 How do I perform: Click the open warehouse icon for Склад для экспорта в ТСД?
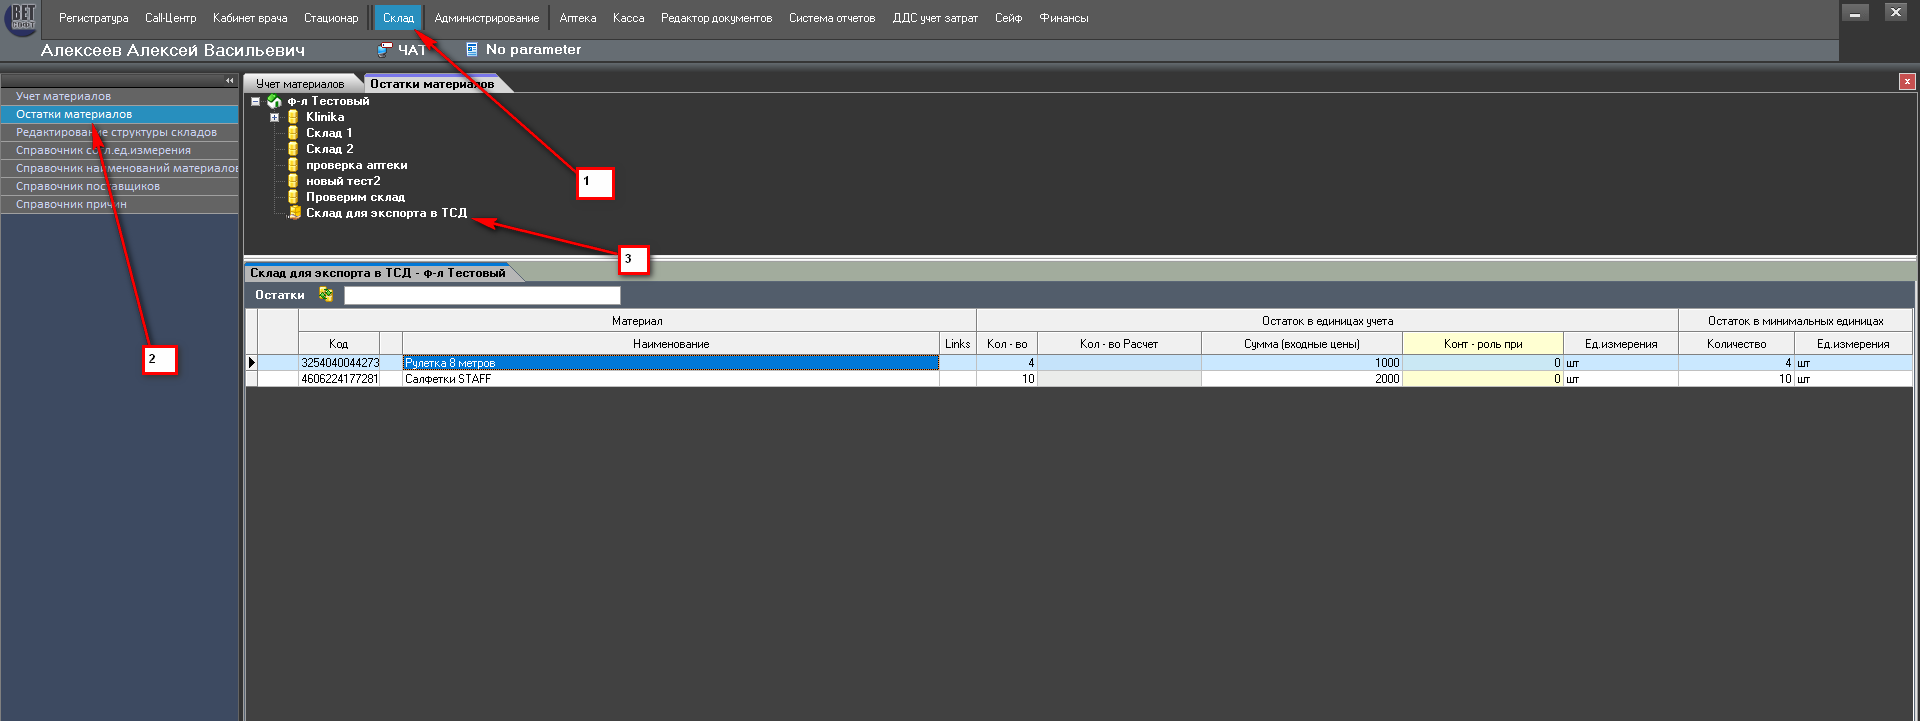point(294,213)
